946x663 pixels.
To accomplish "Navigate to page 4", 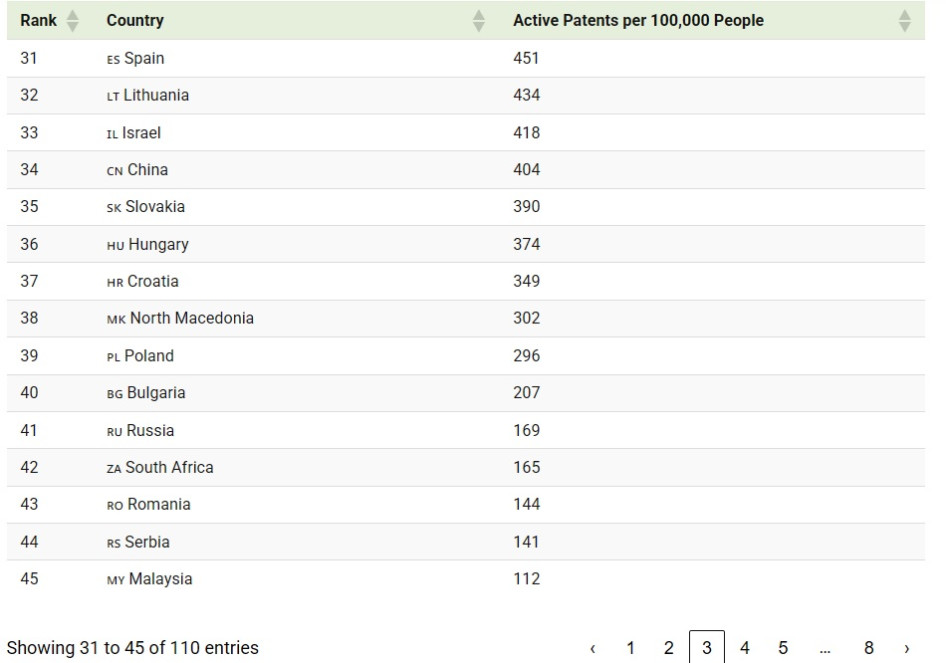I will click(745, 648).
